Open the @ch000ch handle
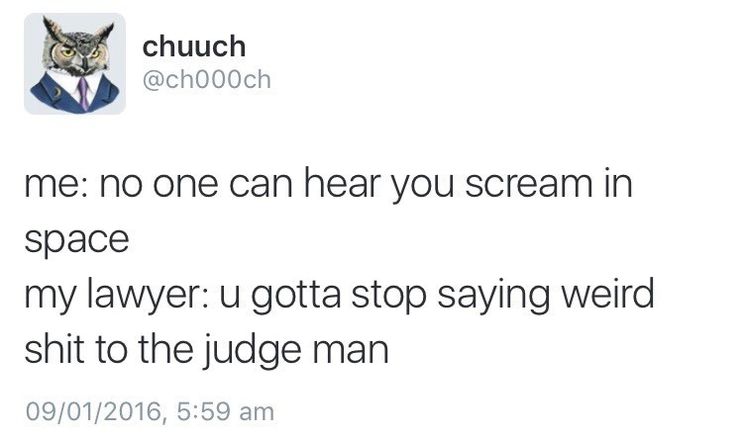 pyautogui.click(x=207, y=79)
